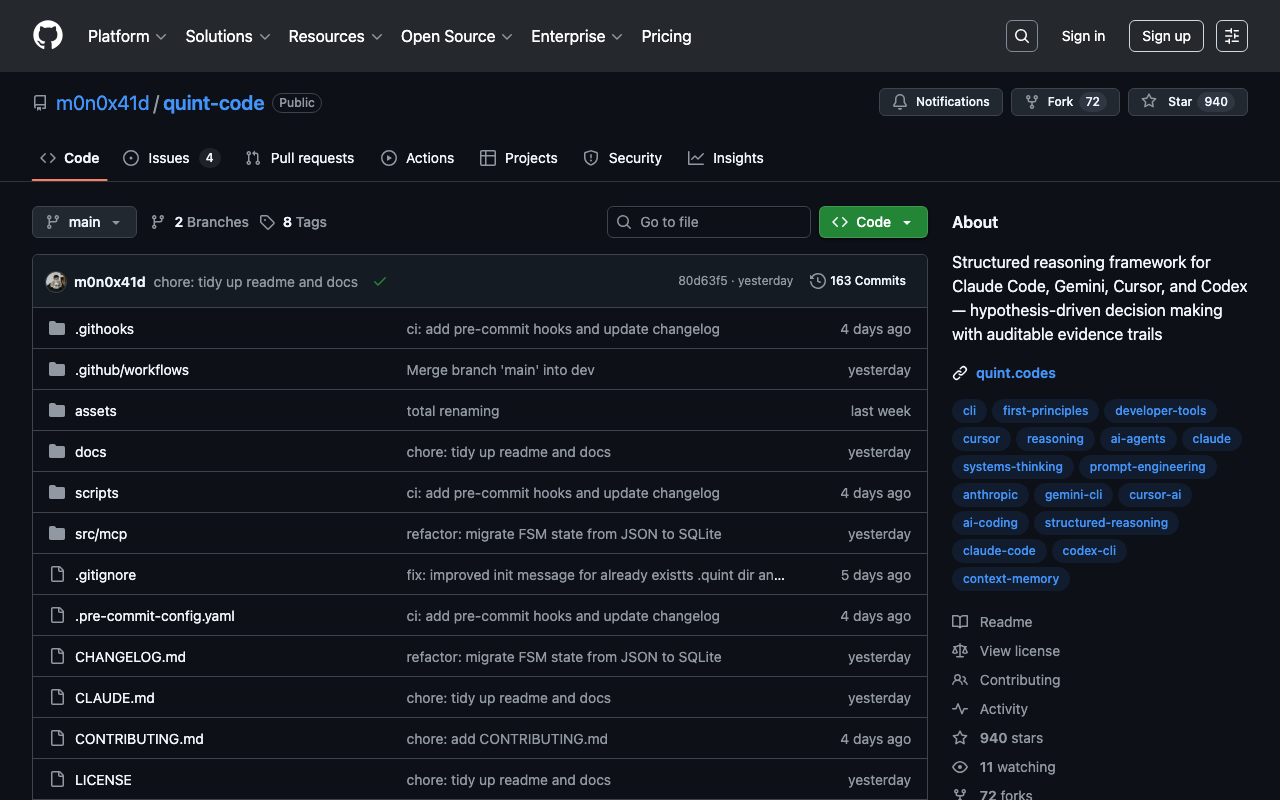Open the View license sidebar link

click(x=1019, y=651)
